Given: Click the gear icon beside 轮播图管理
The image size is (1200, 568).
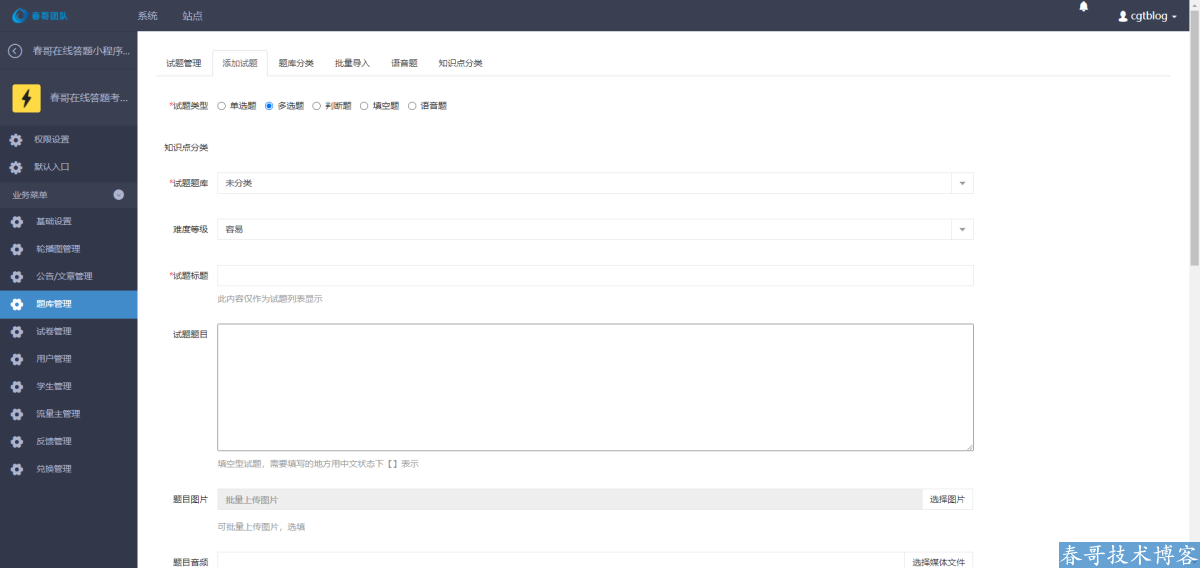Looking at the screenshot, I should click(x=16, y=249).
